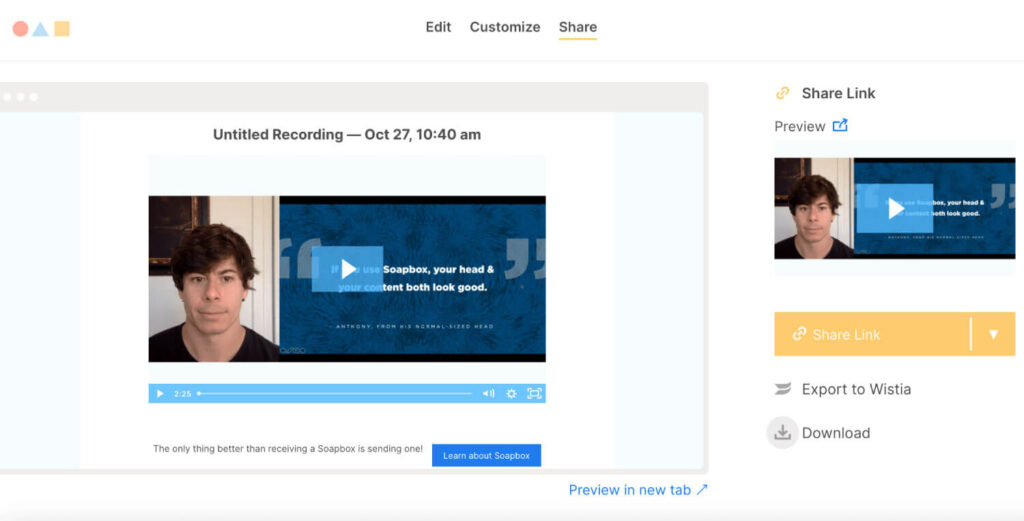
Task: Switch to the Customize tab
Action: pyautogui.click(x=505, y=27)
